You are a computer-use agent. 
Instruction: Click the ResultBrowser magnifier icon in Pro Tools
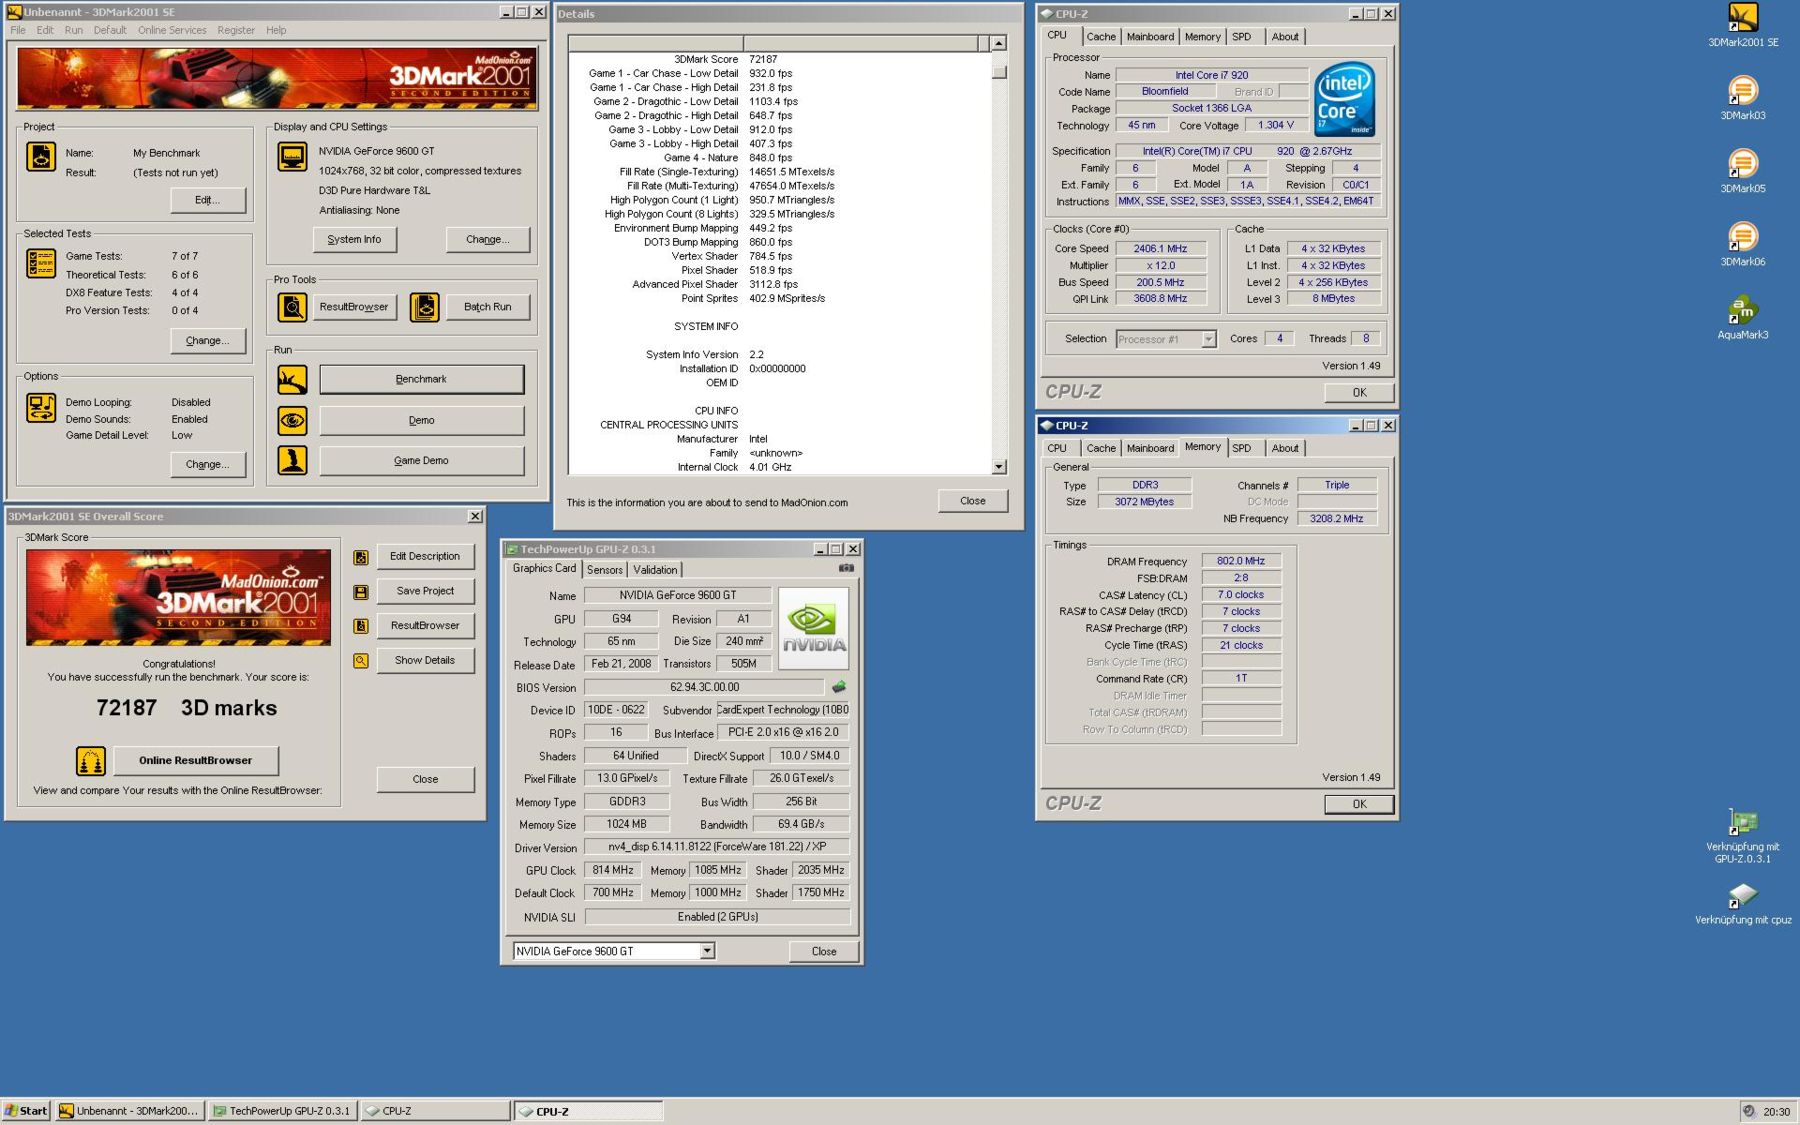coord(292,307)
